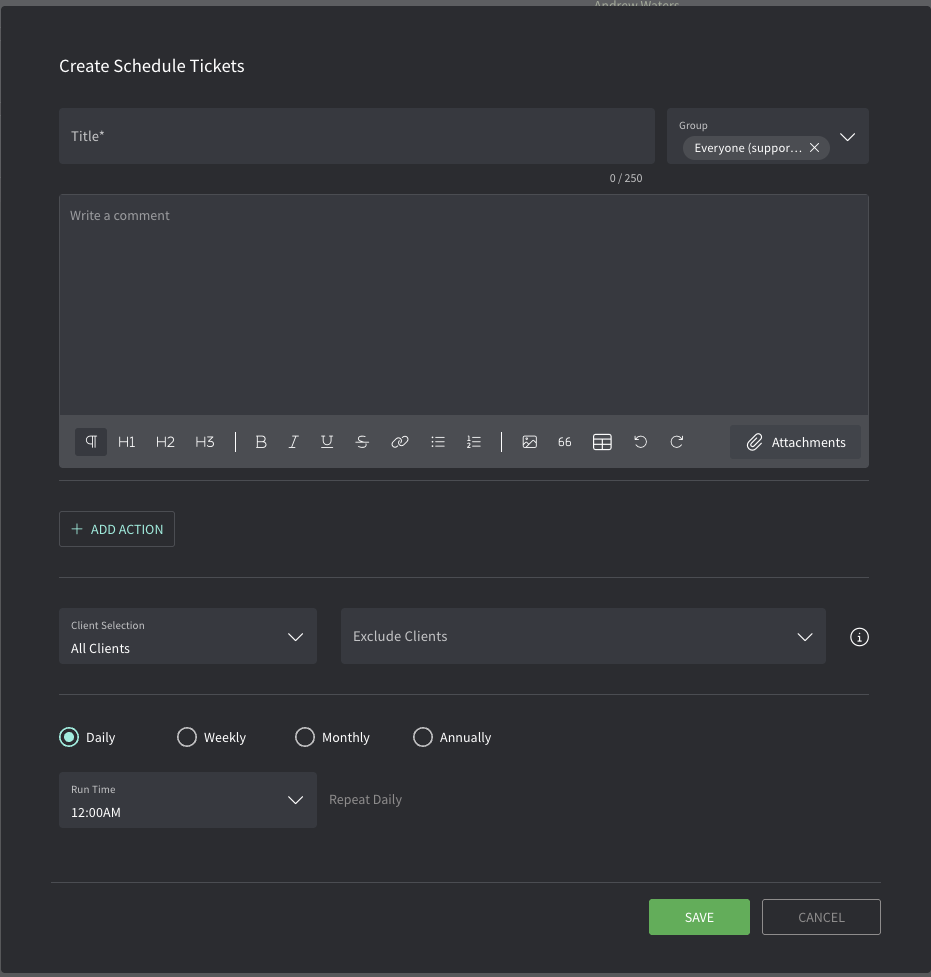The image size is (931, 977).
Task: Apply italic formatting
Action: [x=293, y=442]
